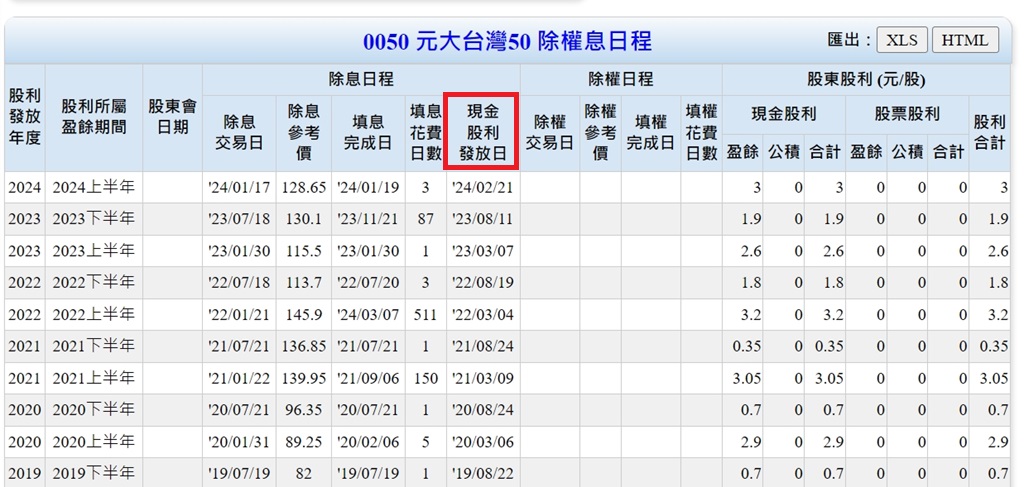Click the 填息花費日數 column header
This screenshot has width=1024, height=487.
(425, 133)
